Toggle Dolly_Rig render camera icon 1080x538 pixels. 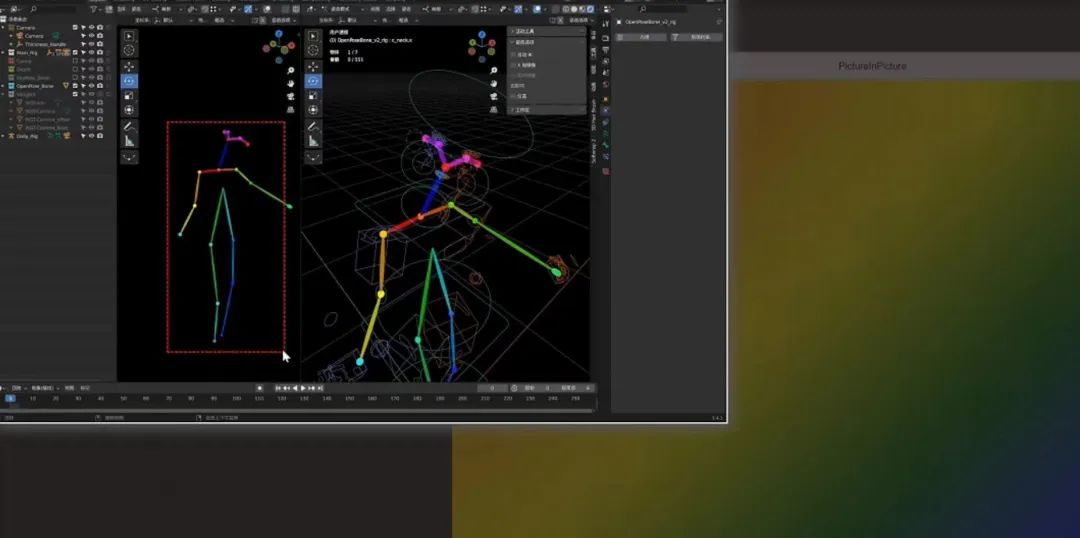[100, 136]
